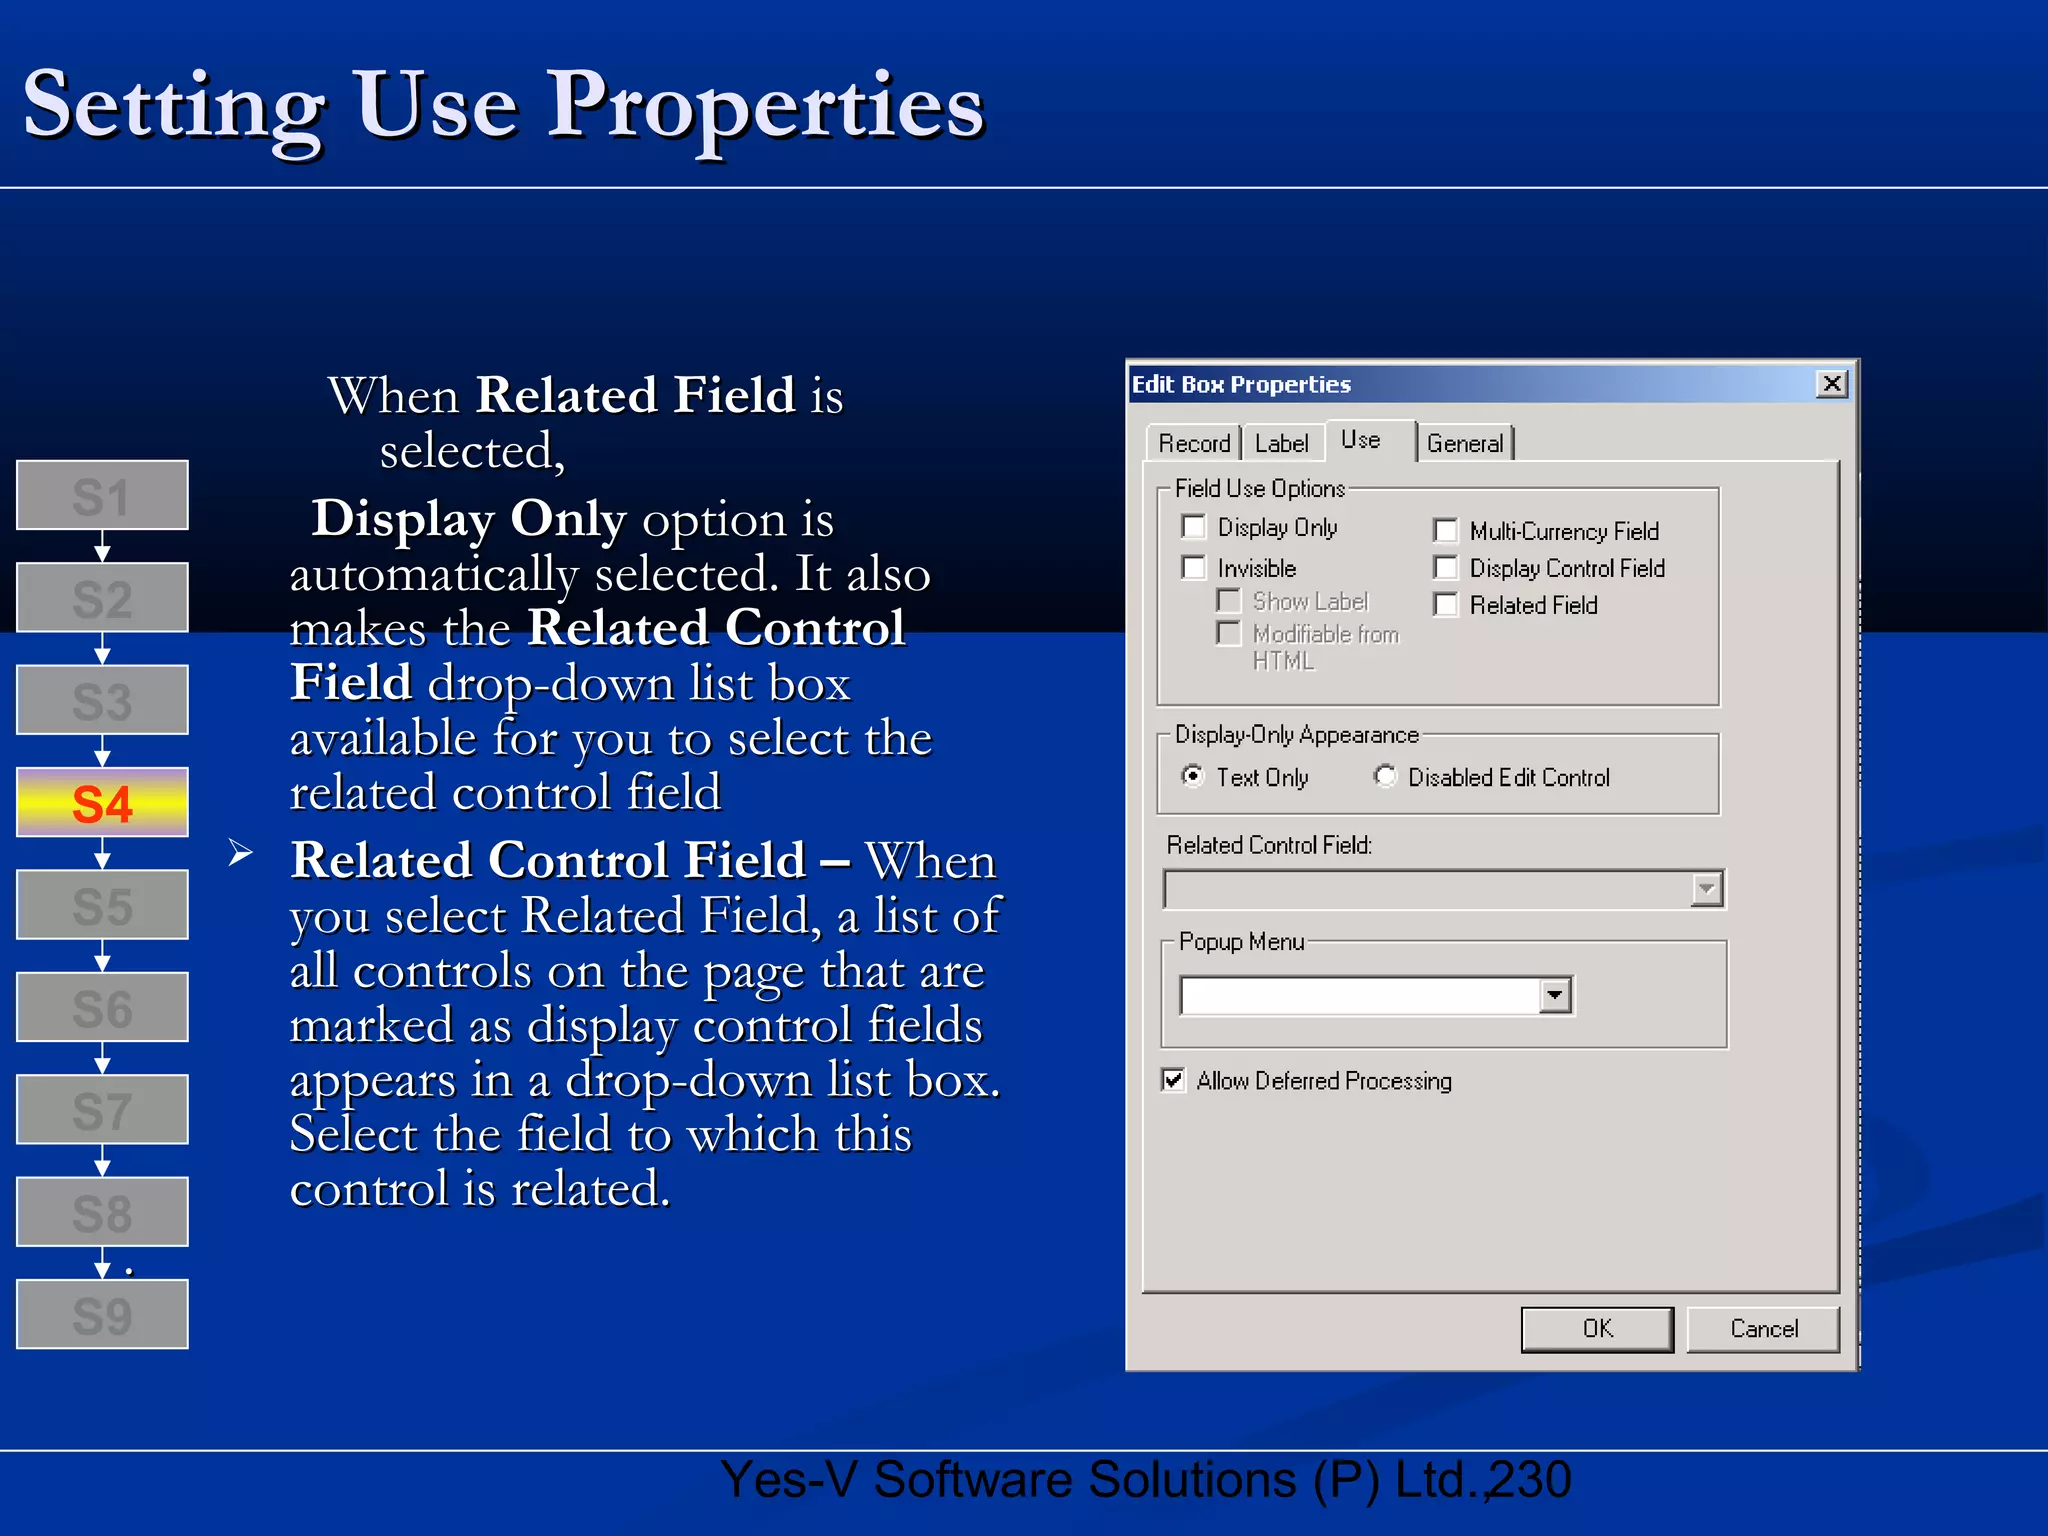Click the "Field Use Options" group label

pyautogui.click(x=1260, y=488)
